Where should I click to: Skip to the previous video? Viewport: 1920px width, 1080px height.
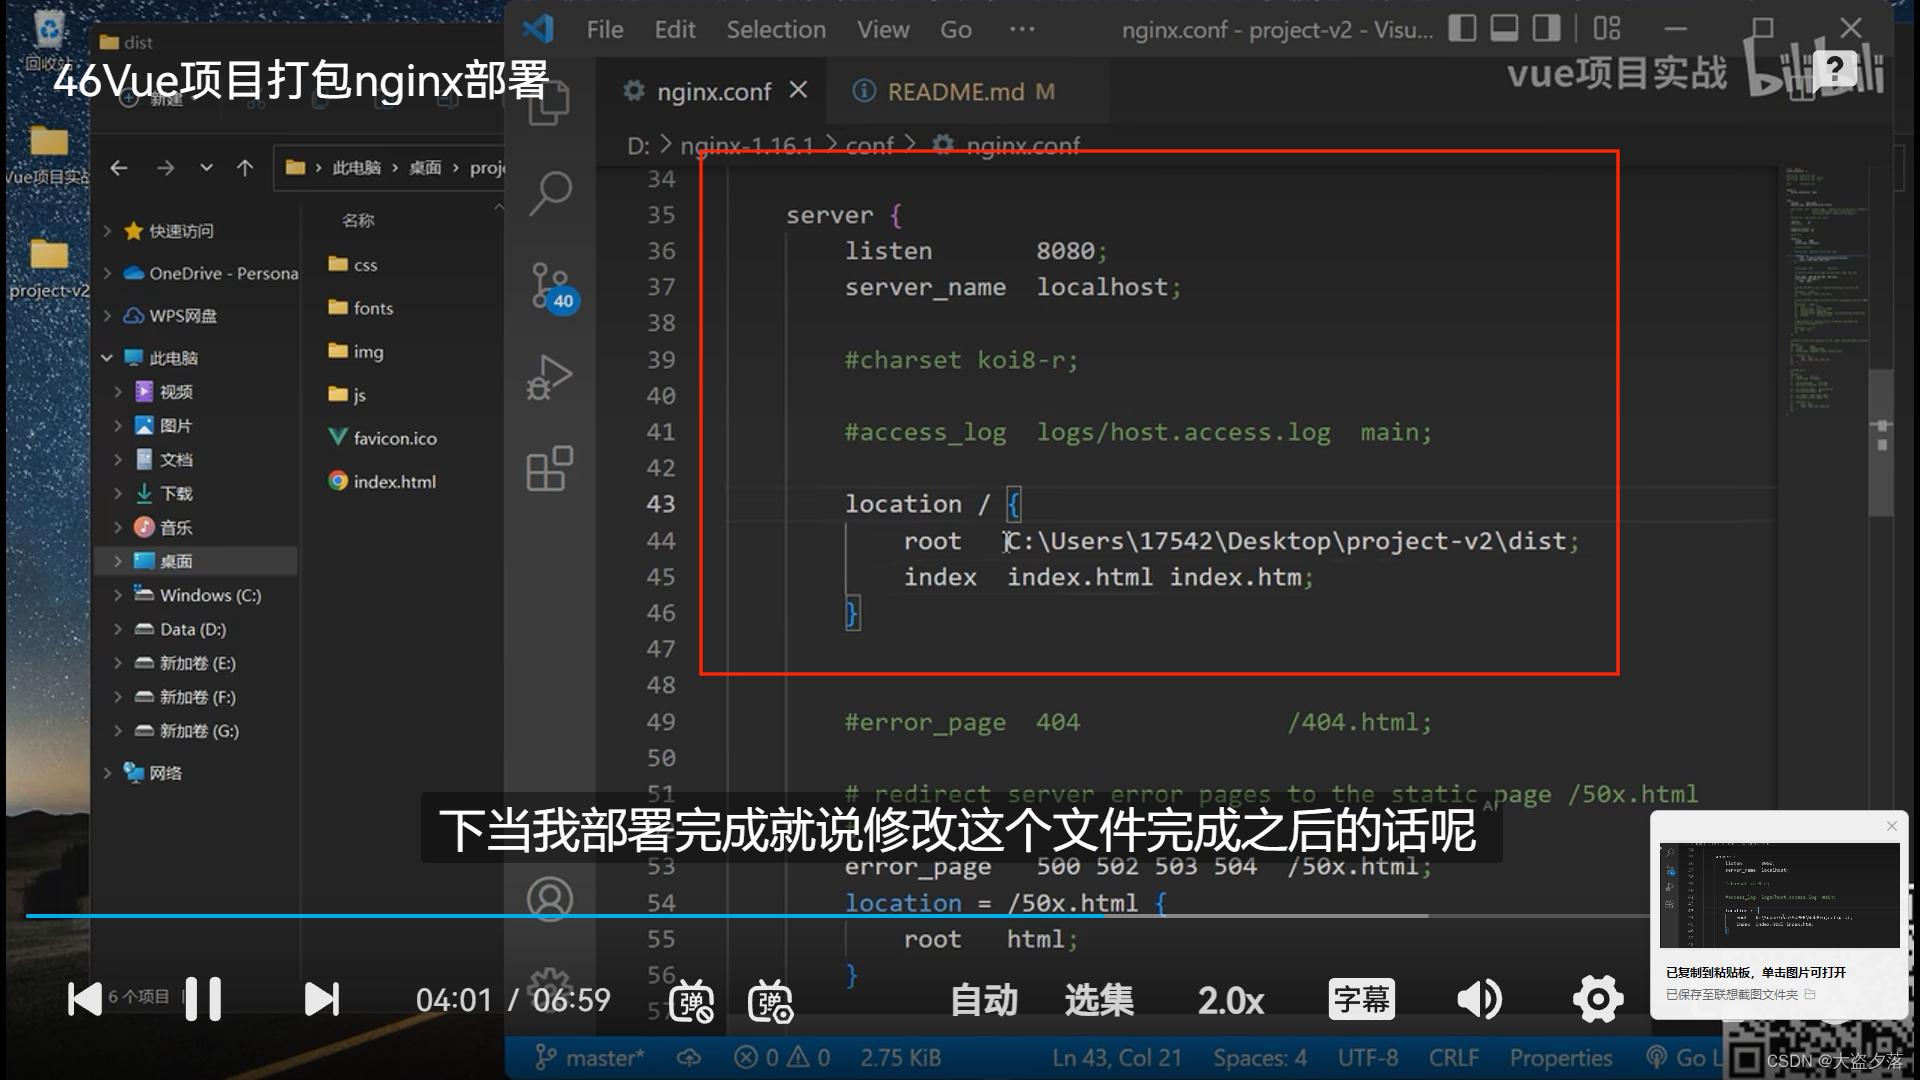[x=84, y=999]
